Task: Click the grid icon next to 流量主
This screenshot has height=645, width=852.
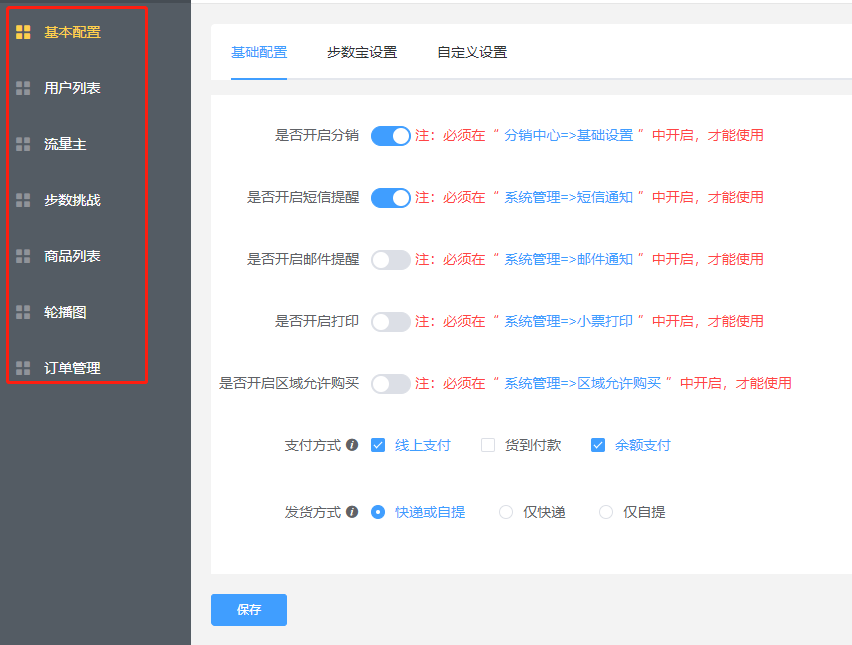Action: click(23, 144)
